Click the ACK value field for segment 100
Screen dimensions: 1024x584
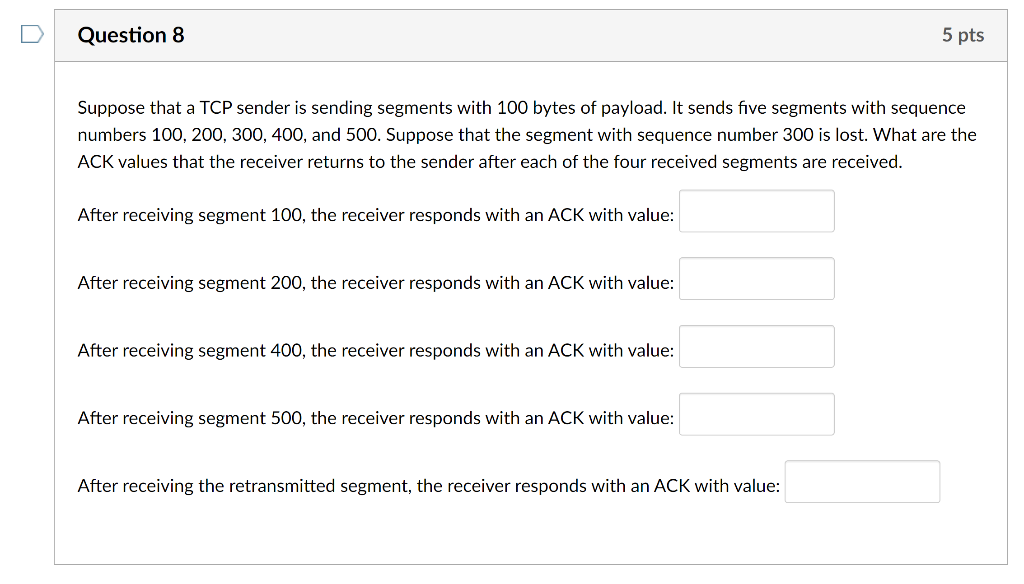pyautogui.click(x=756, y=211)
